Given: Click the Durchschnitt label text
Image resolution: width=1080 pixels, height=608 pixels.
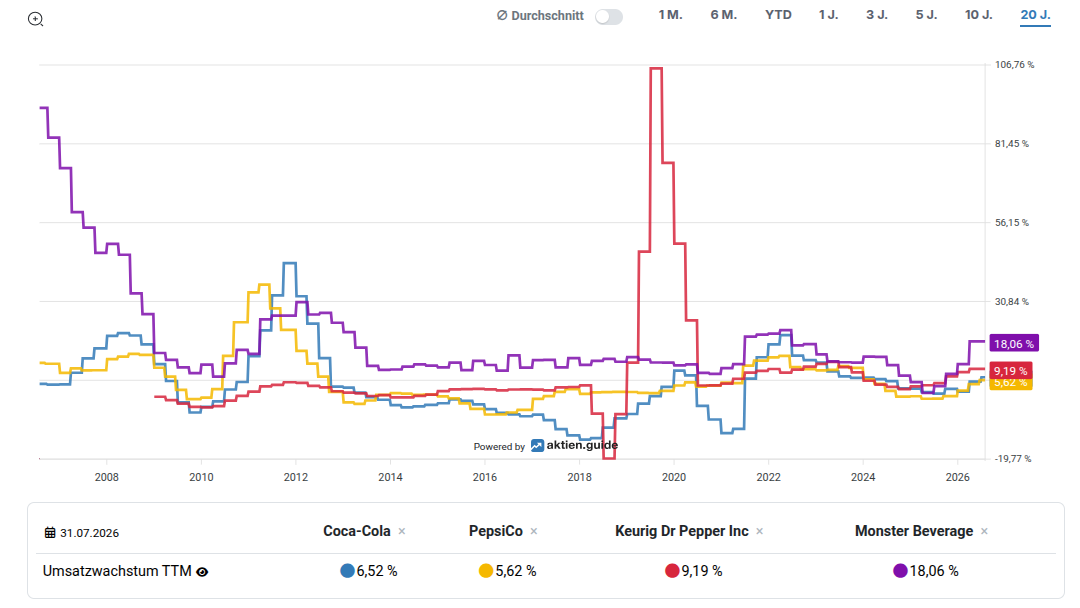Looking at the screenshot, I should (x=548, y=16).
